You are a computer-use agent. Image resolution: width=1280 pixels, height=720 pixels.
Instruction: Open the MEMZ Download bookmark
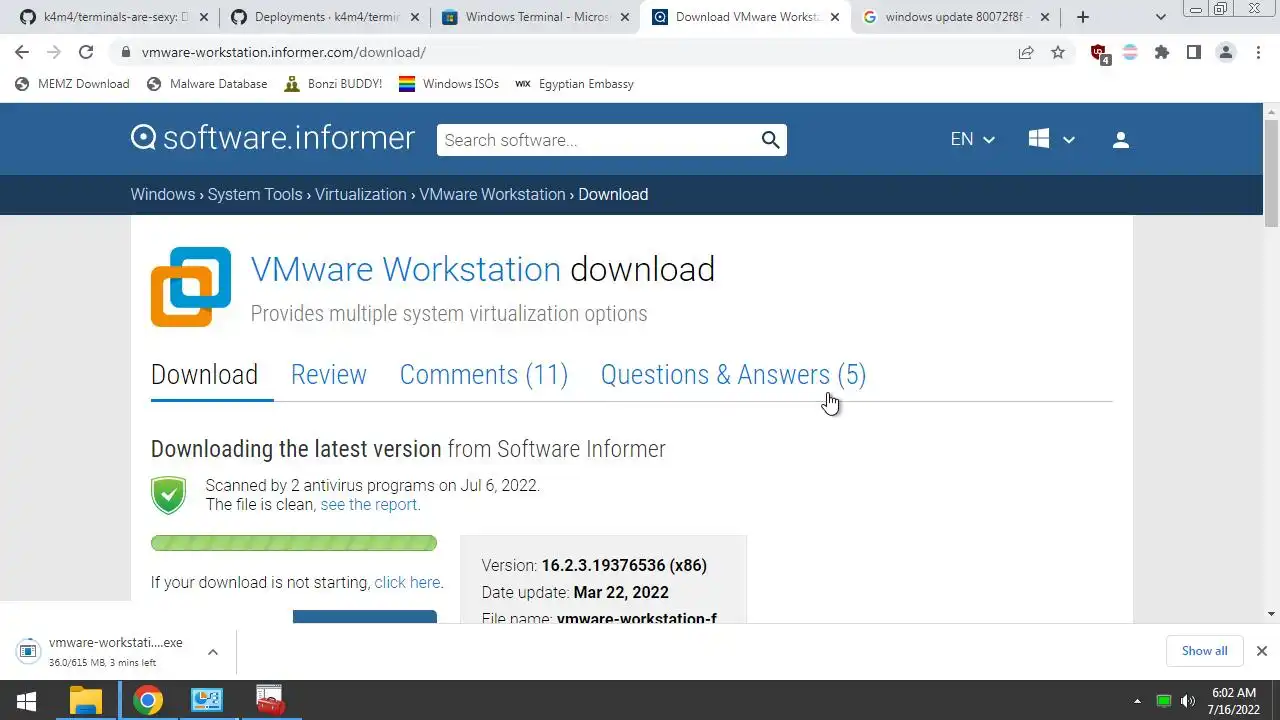tap(73, 84)
